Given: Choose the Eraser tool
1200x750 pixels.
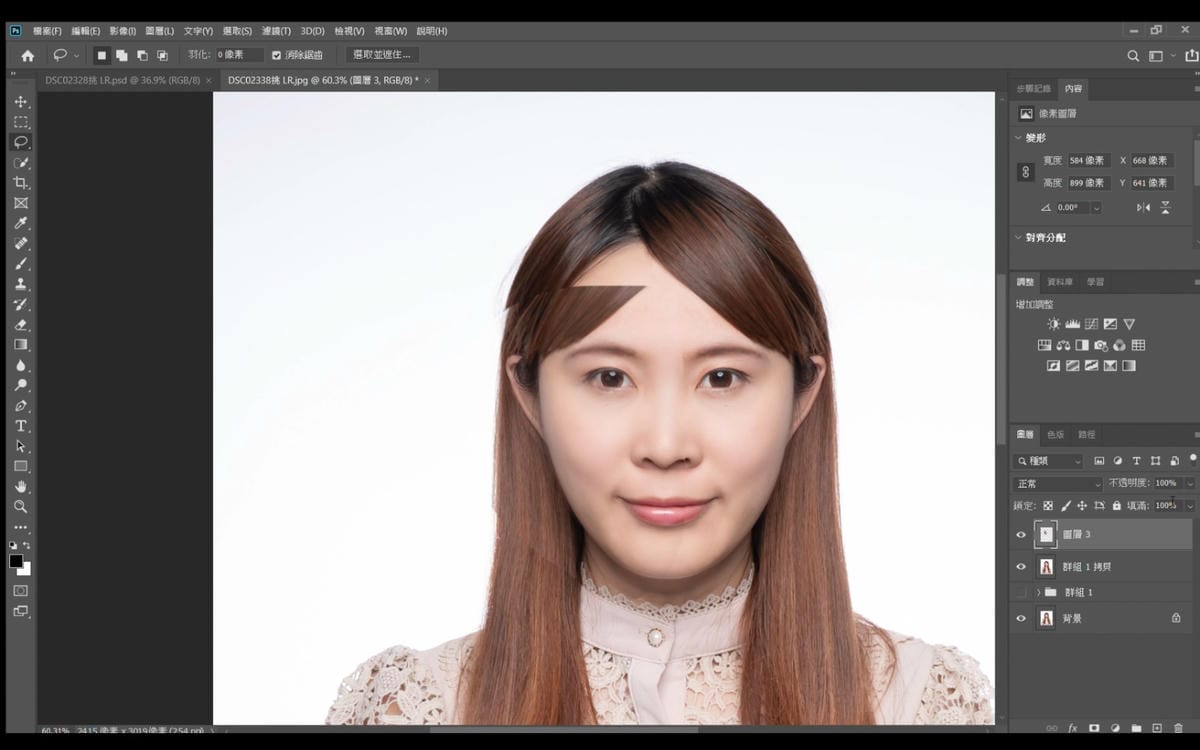Looking at the screenshot, I should click(x=20, y=325).
